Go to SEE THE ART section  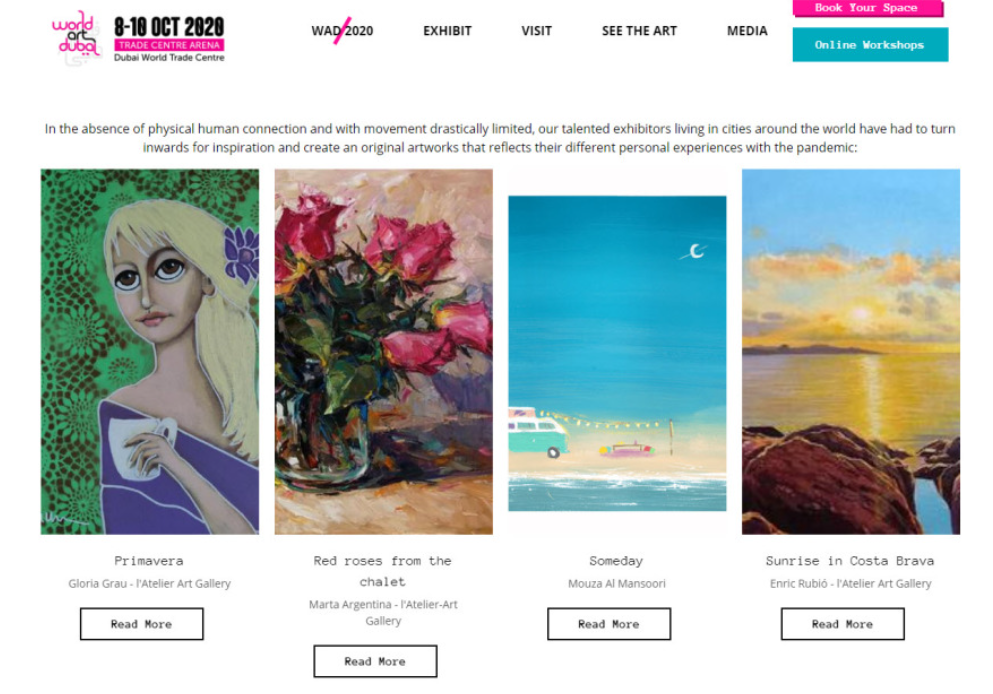(639, 30)
